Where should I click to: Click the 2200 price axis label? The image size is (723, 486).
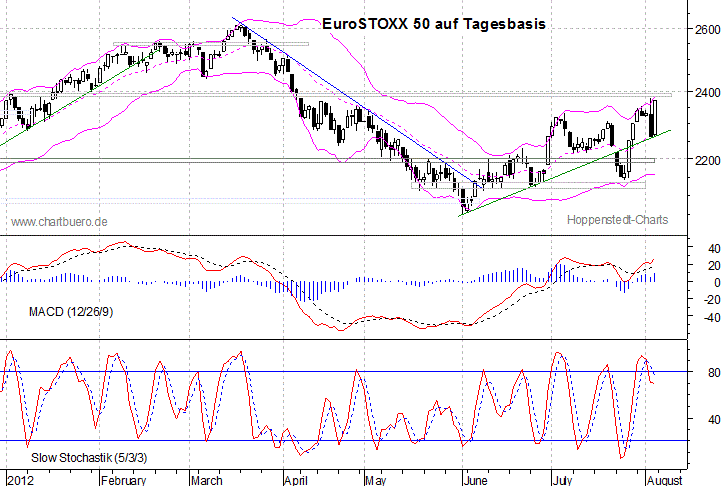[x=707, y=160]
